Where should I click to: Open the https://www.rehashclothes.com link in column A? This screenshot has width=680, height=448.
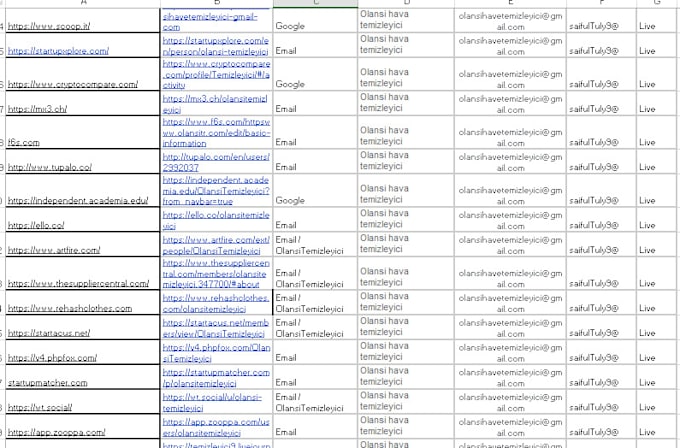(70, 308)
